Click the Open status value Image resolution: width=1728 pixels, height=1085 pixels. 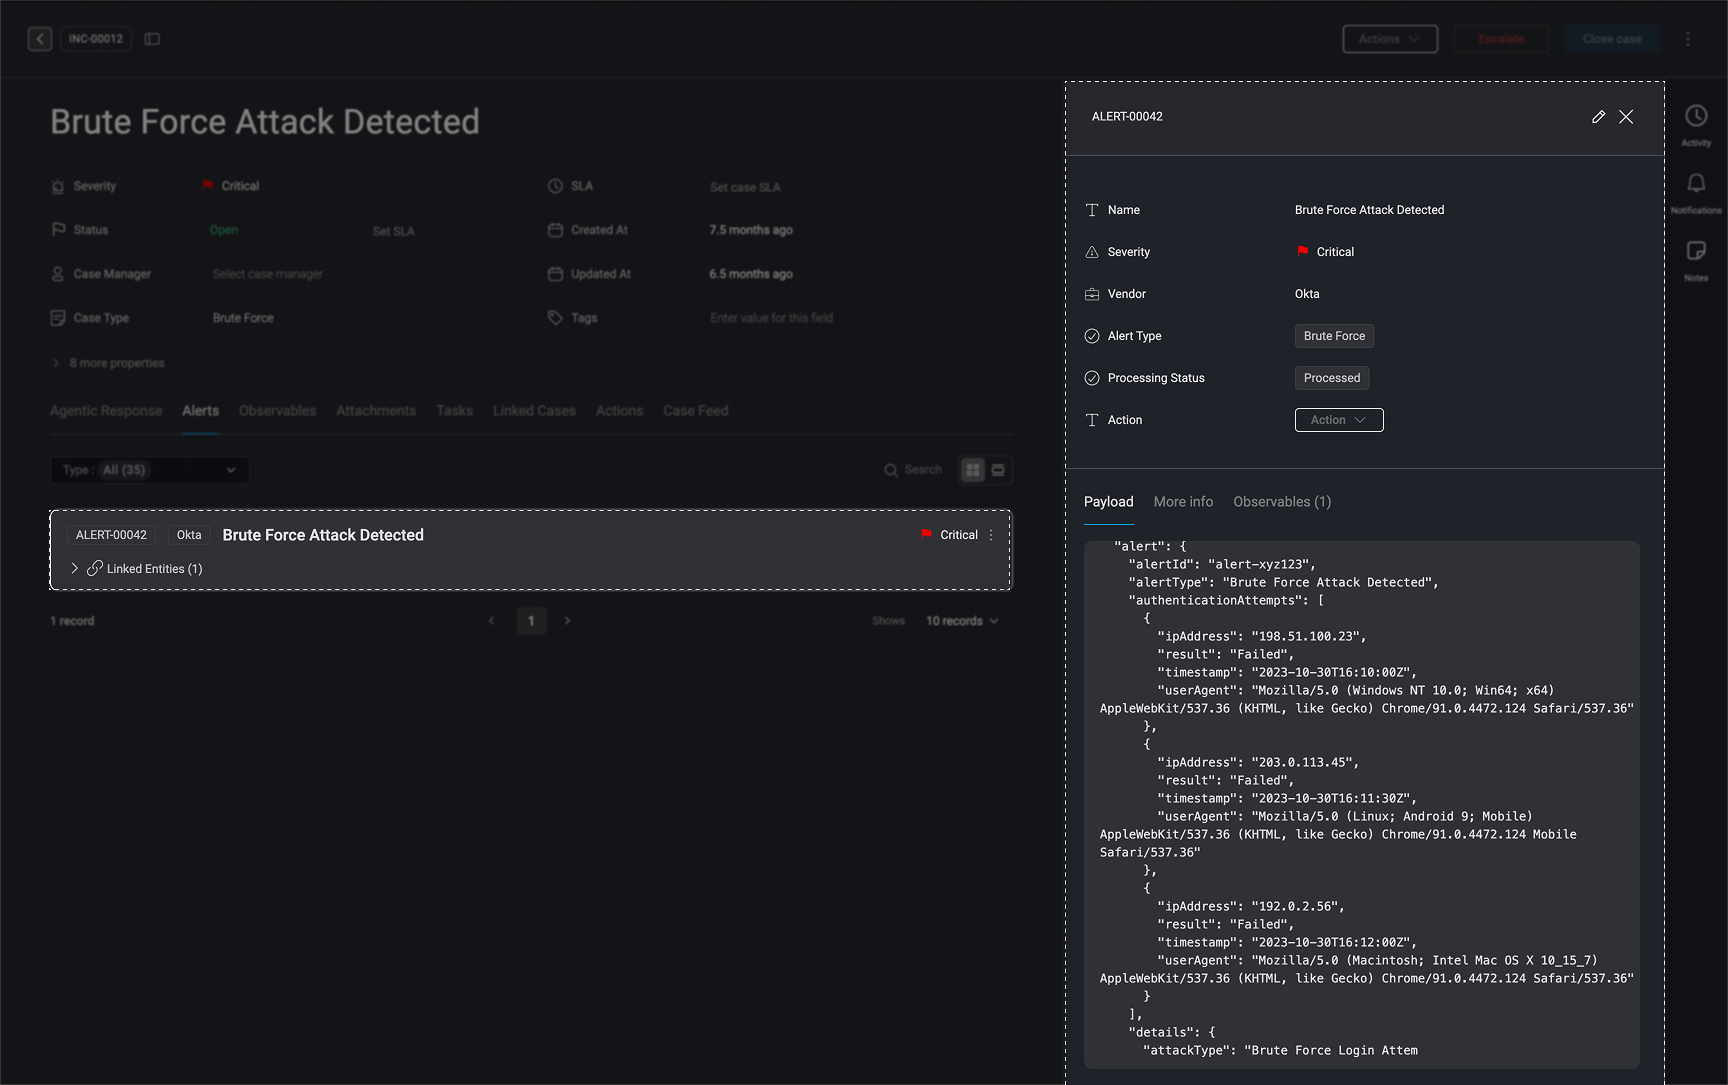click(224, 230)
